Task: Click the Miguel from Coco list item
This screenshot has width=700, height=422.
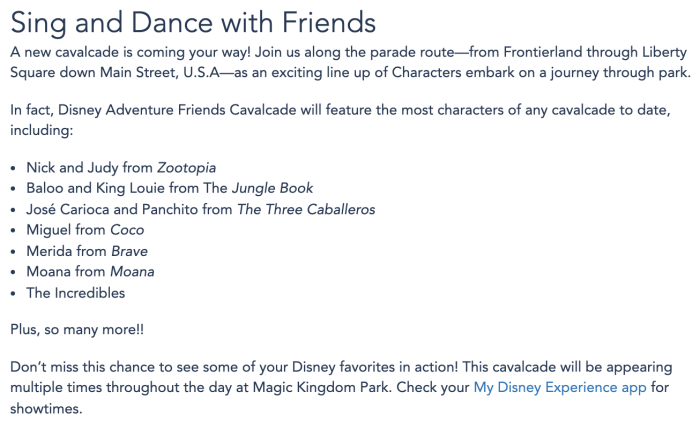Action: [85, 230]
